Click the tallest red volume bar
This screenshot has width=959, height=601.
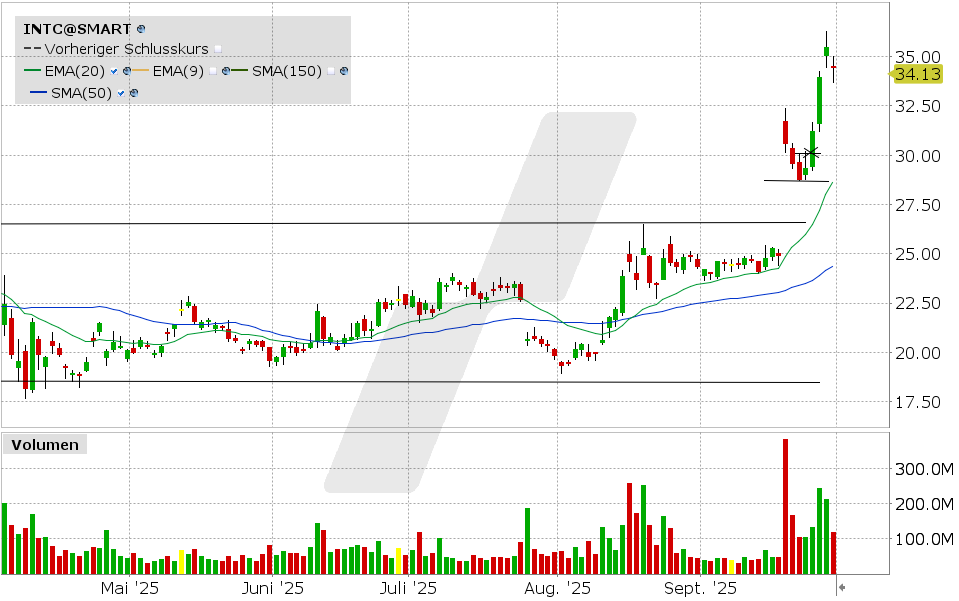tap(785, 507)
